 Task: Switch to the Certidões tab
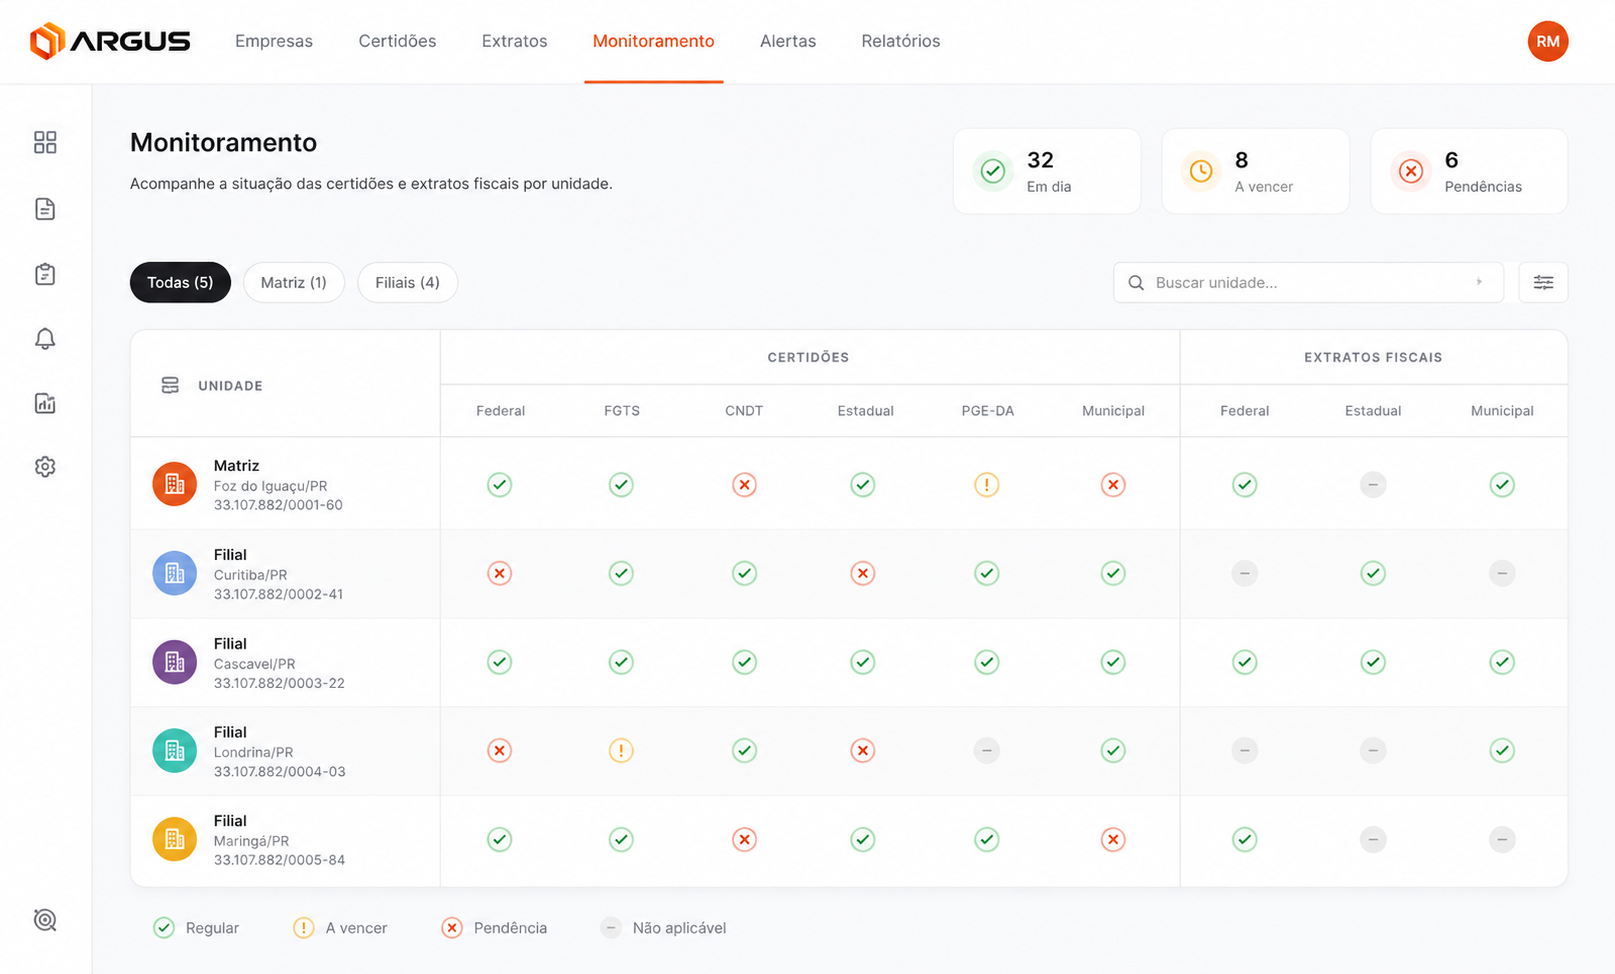[397, 41]
